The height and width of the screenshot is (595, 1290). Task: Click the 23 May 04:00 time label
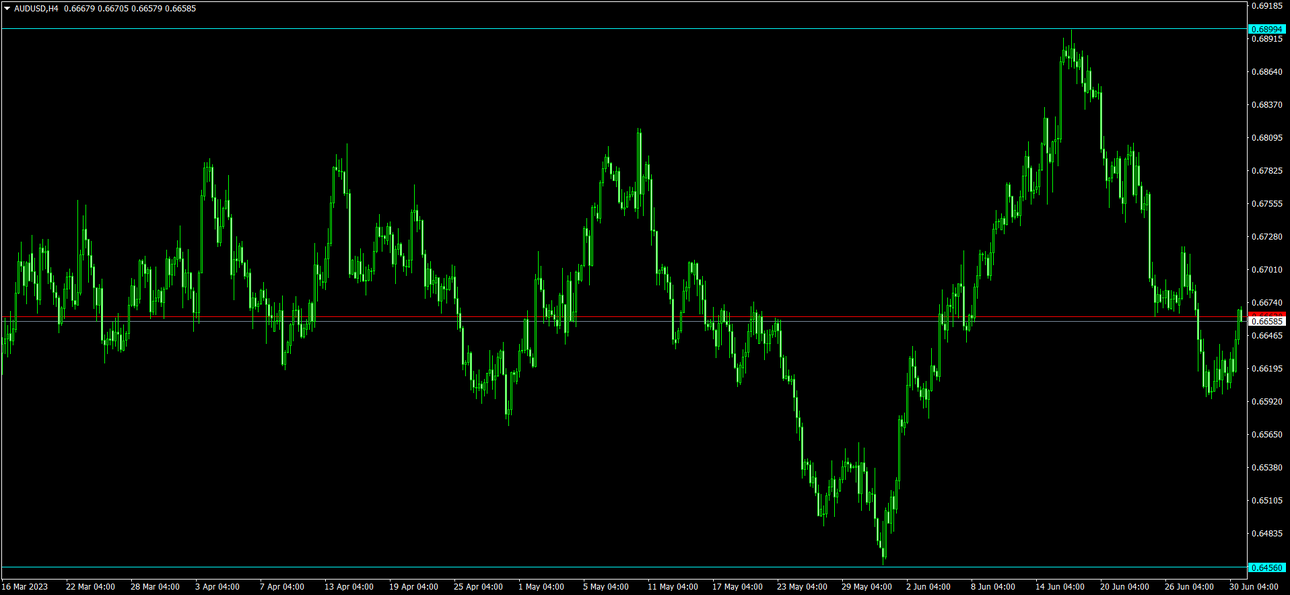[x=803, y=587]
